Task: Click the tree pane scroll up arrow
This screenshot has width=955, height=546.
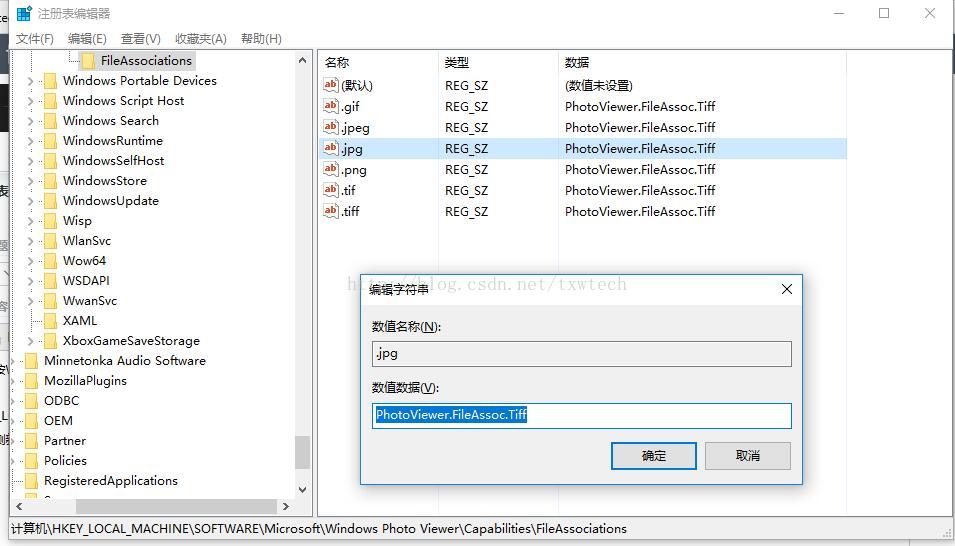Action: pyautogui.click(x=302, y=60)
